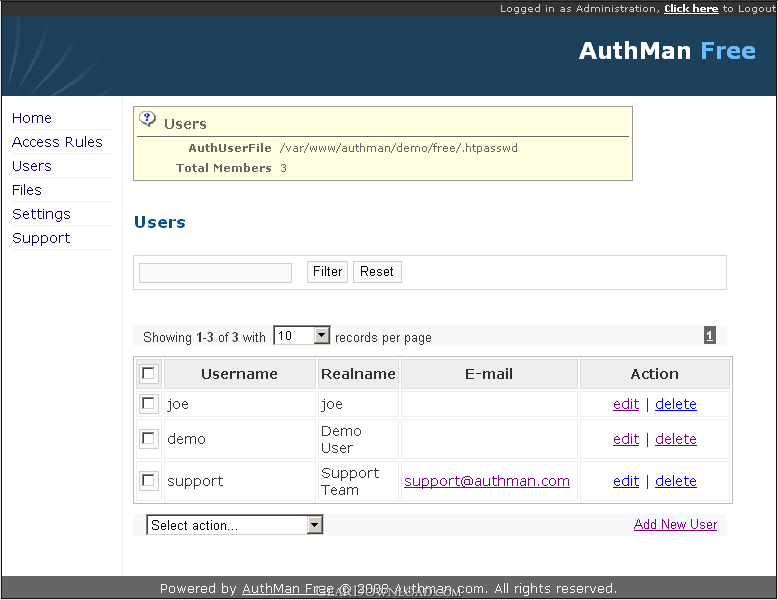Click the 'demo' username cell
The height and width of the screenshot is (600, 778).
click(x=239, y=439)
